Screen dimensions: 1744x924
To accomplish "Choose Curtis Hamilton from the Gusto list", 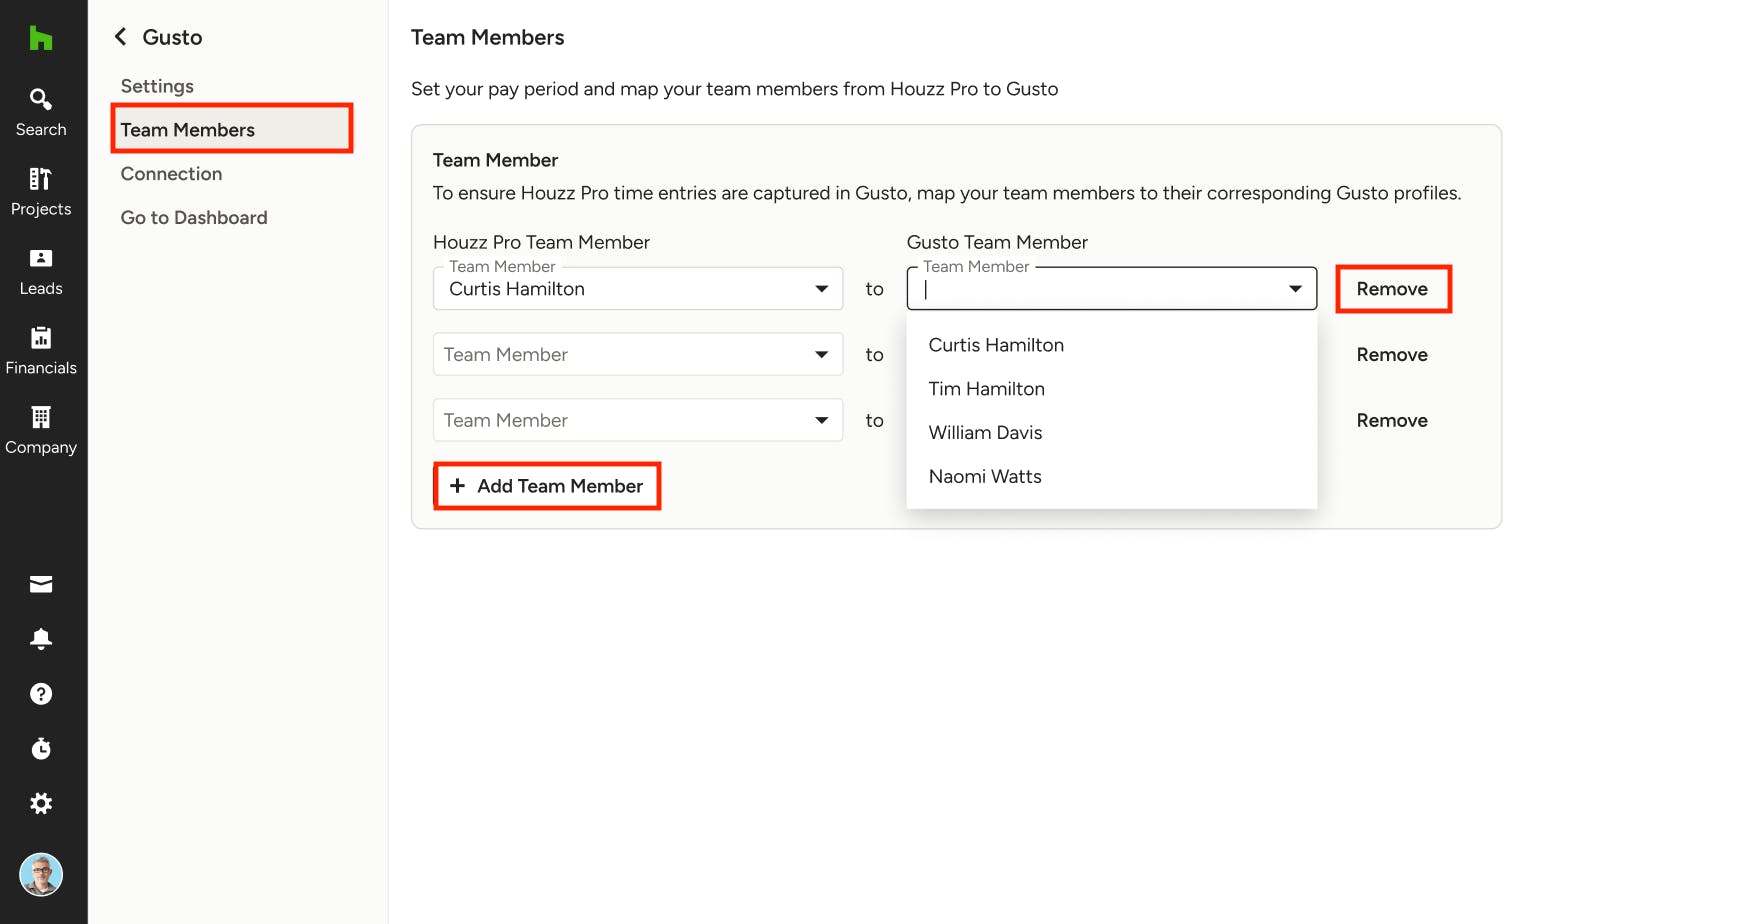I will point(1112,345).
